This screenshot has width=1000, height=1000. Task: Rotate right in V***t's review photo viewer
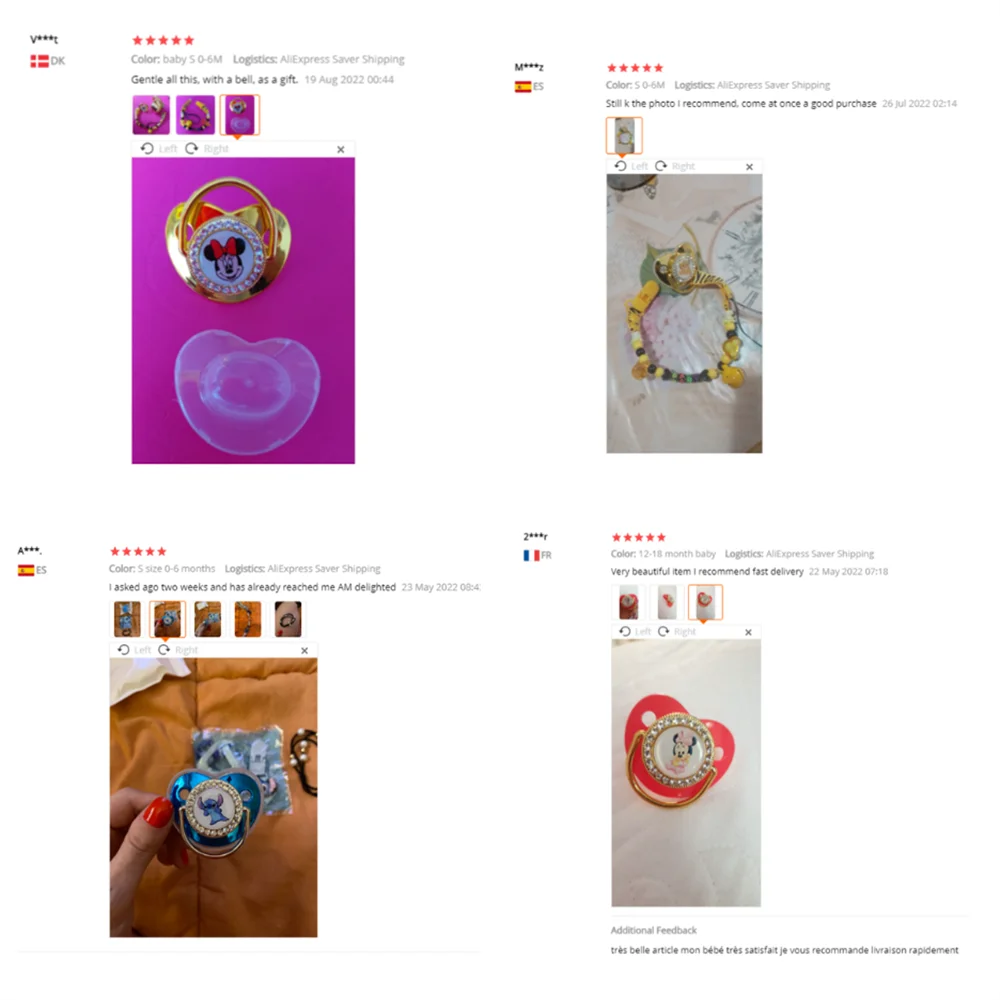pyautogui.click(x=207, y=149)
